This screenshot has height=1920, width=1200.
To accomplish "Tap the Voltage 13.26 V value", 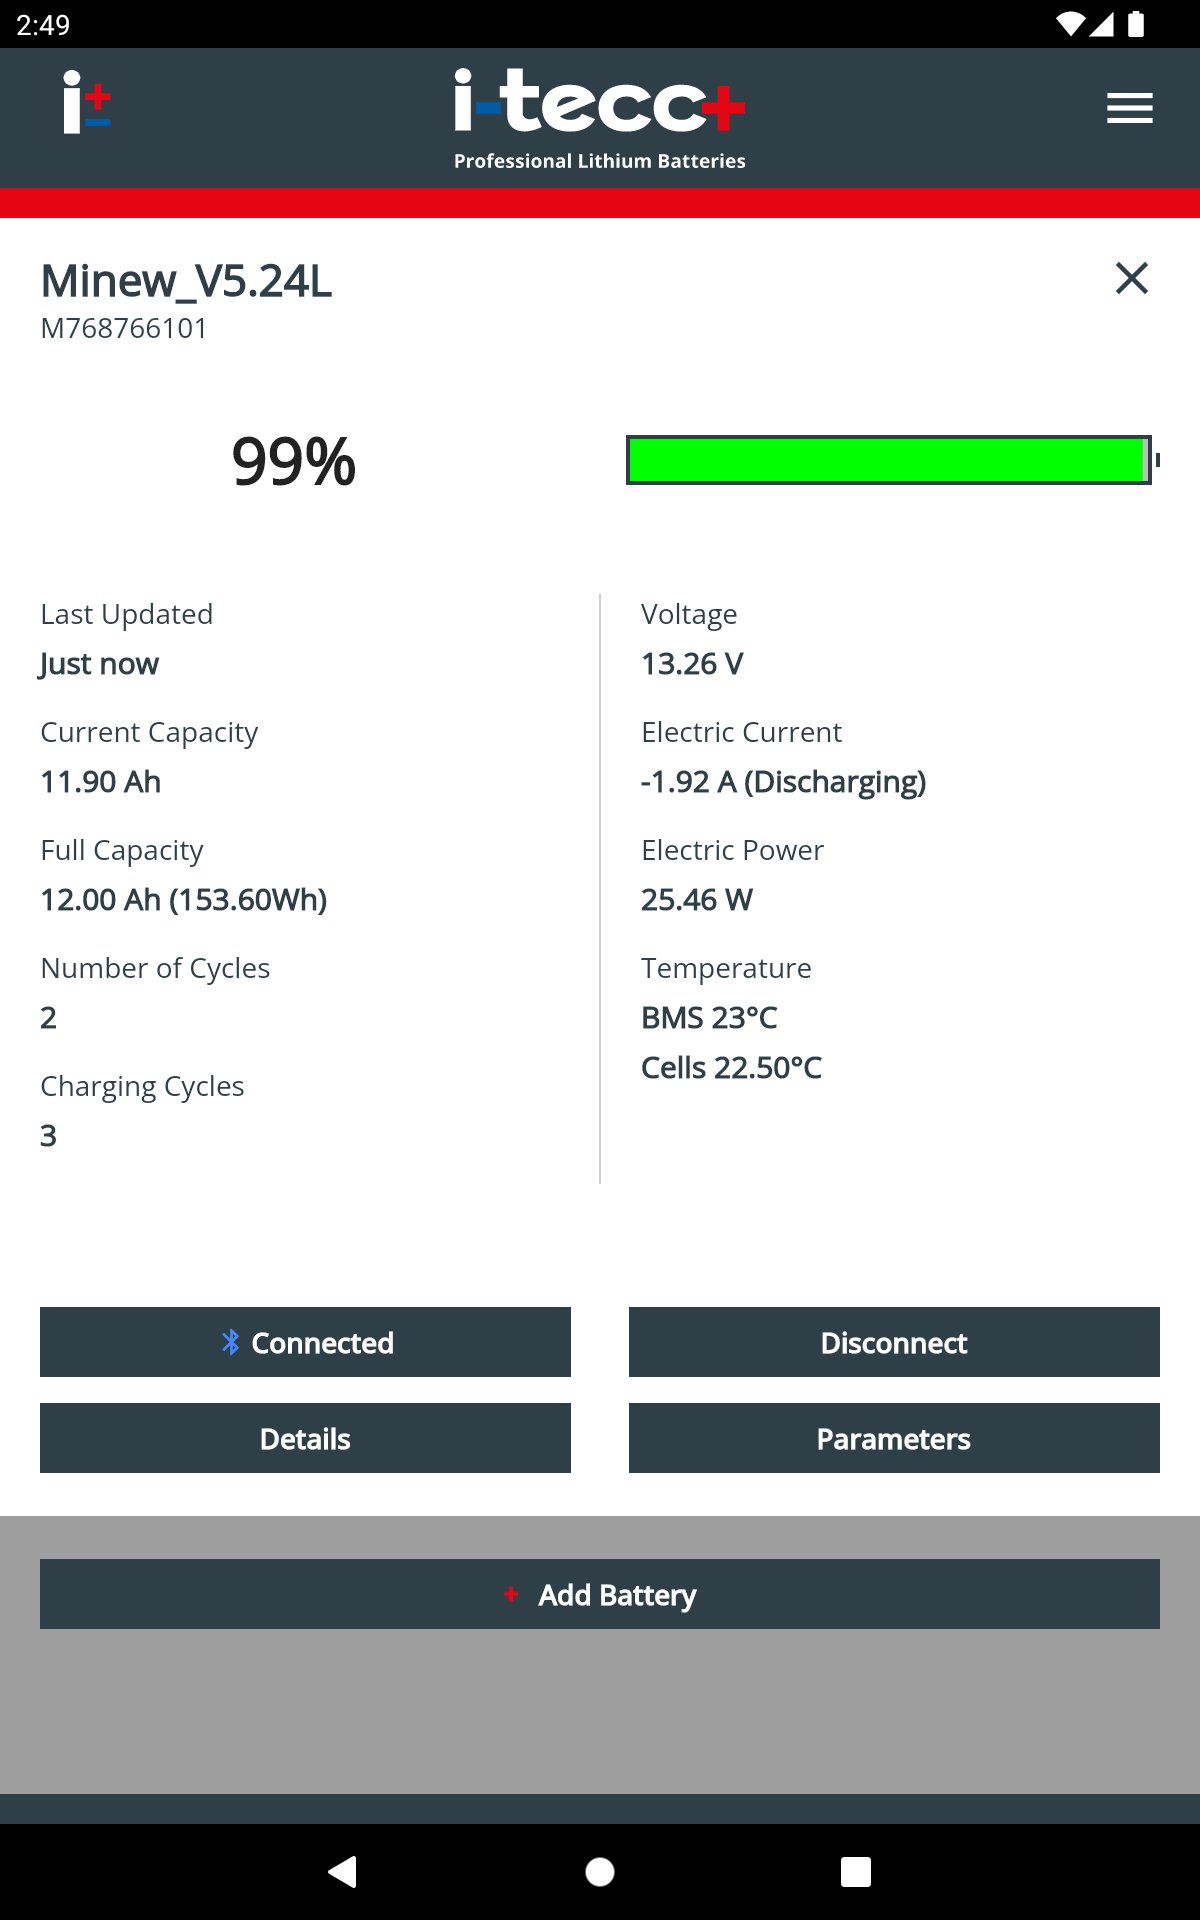I will (x=692, y=664).
